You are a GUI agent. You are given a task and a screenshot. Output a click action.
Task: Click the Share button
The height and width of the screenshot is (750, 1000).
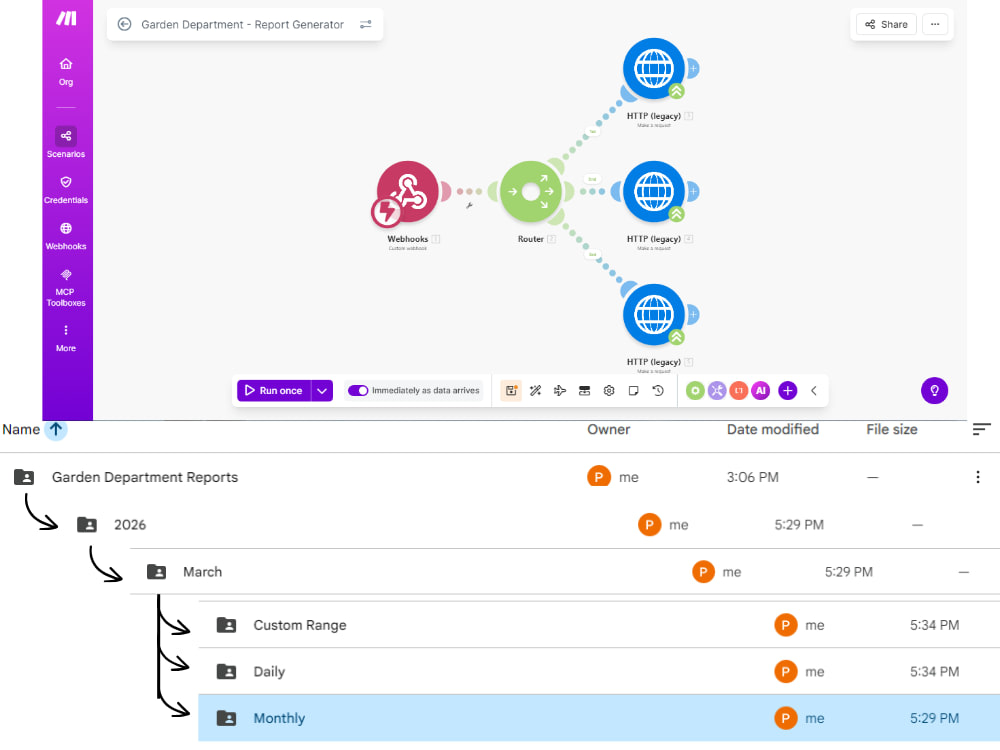[x=886, y=24]
